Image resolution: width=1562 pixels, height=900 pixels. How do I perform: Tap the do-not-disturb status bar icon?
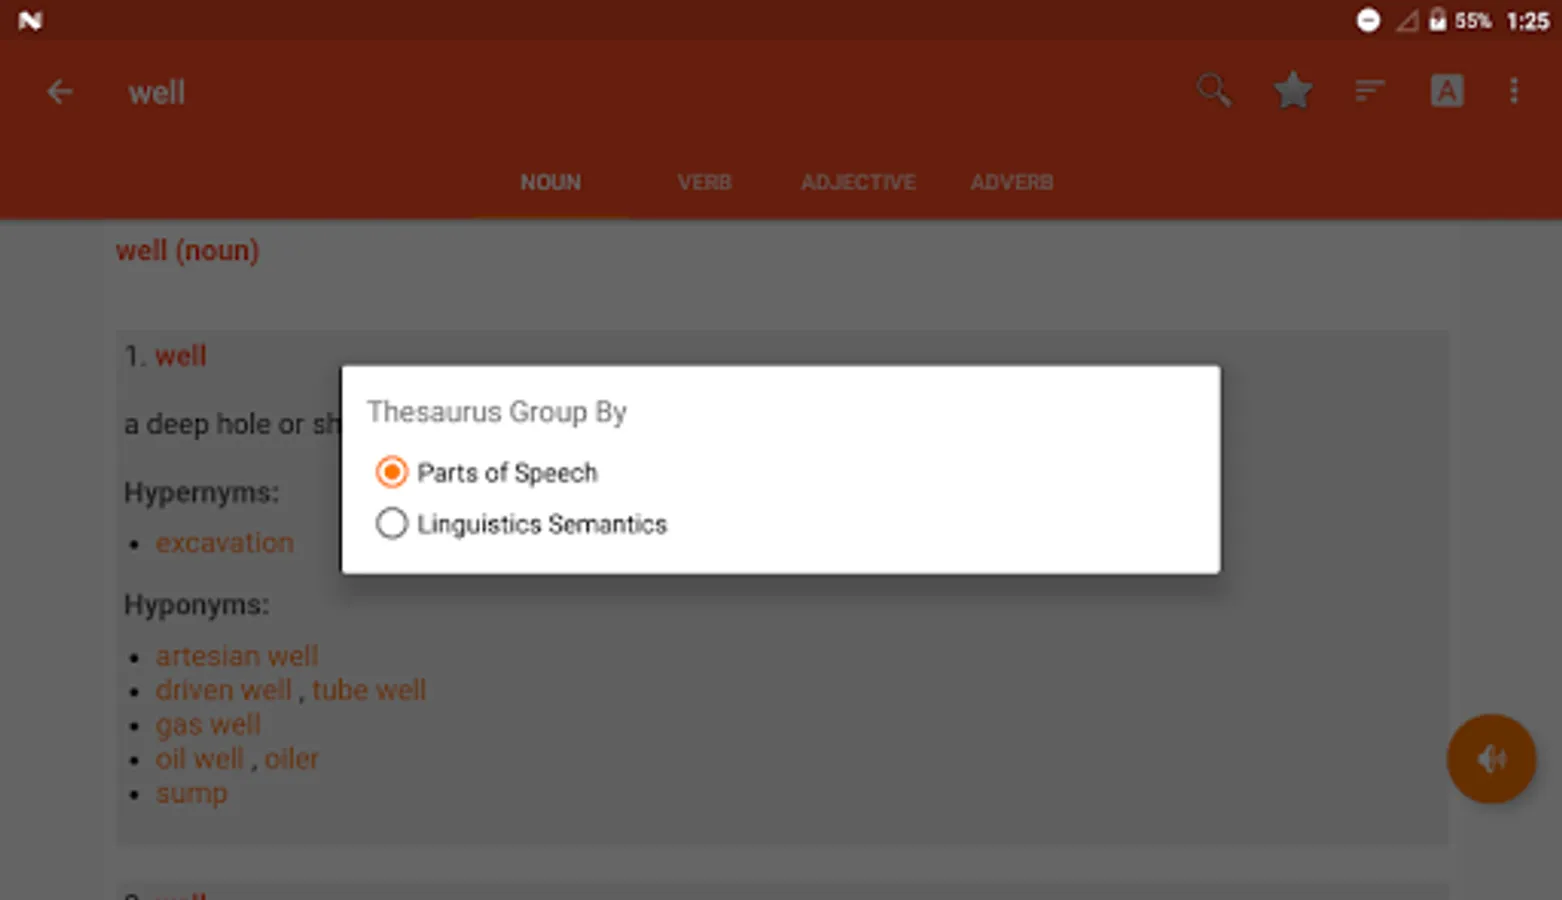coord(1368,20)
